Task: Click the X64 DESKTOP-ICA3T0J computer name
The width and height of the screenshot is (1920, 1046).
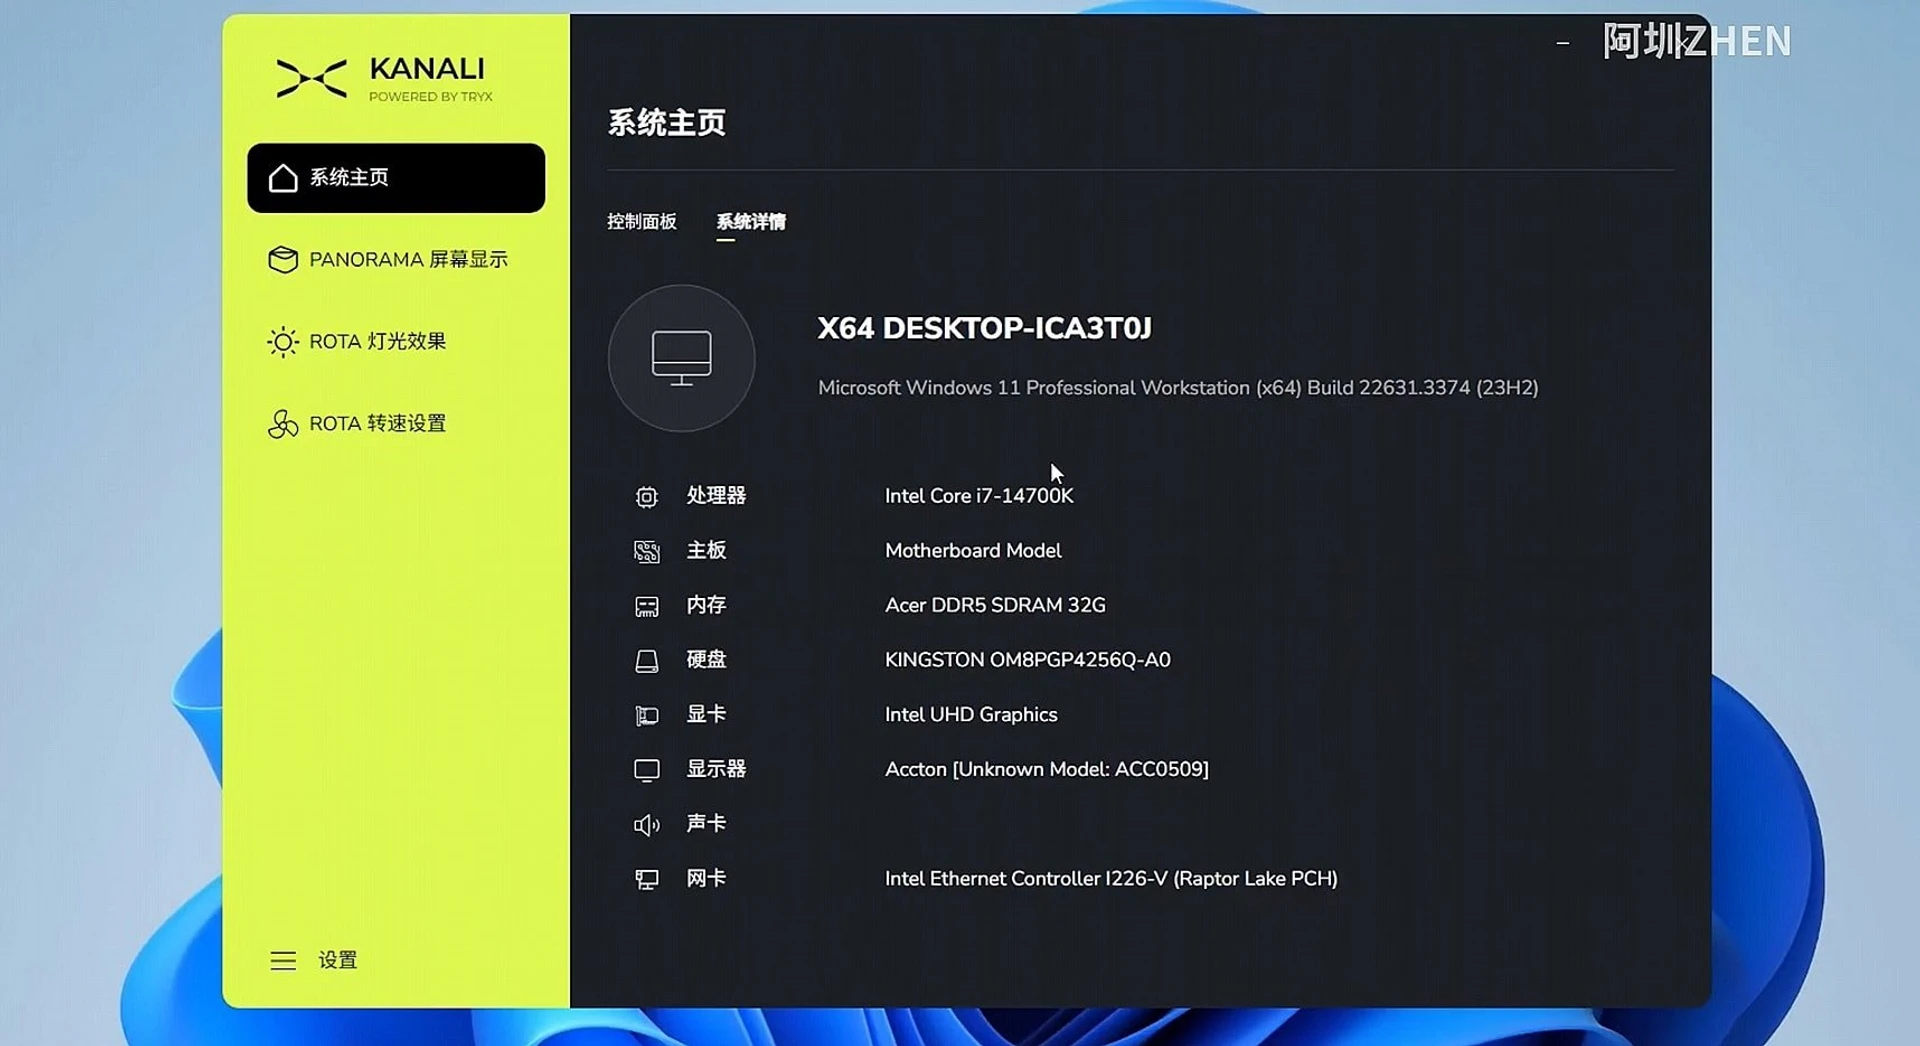Action: point(985,328)
